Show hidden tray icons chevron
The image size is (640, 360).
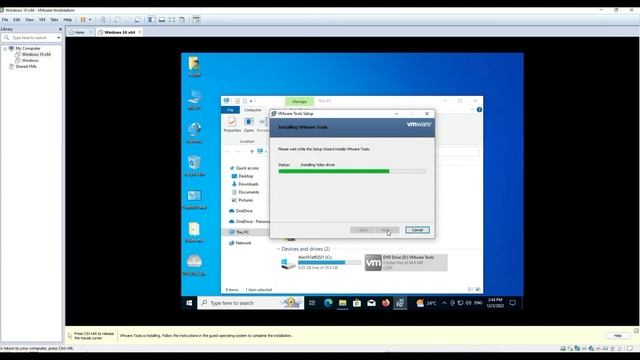(x=444, y=303)
